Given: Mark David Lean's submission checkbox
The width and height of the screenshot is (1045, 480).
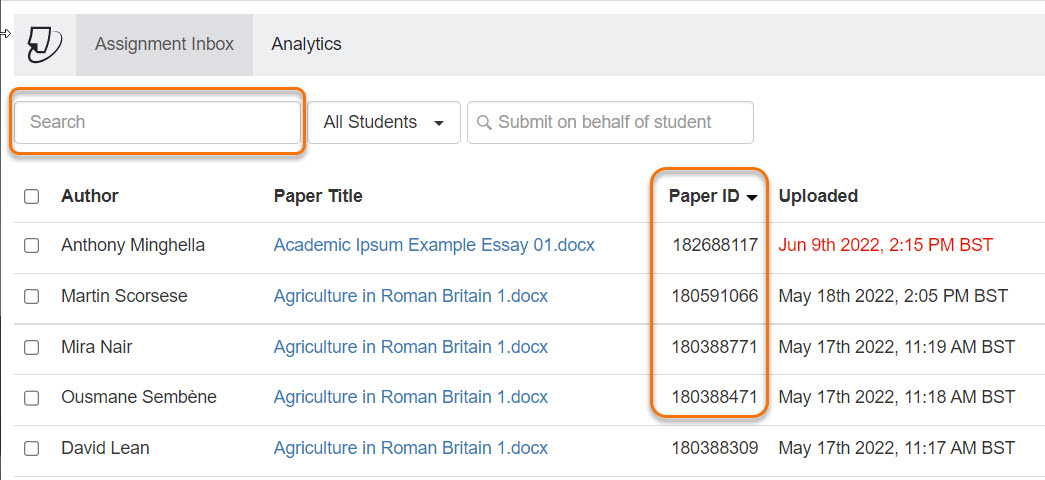Looking at the screenshot, I should pyautogui.click(x=32, y=449).
